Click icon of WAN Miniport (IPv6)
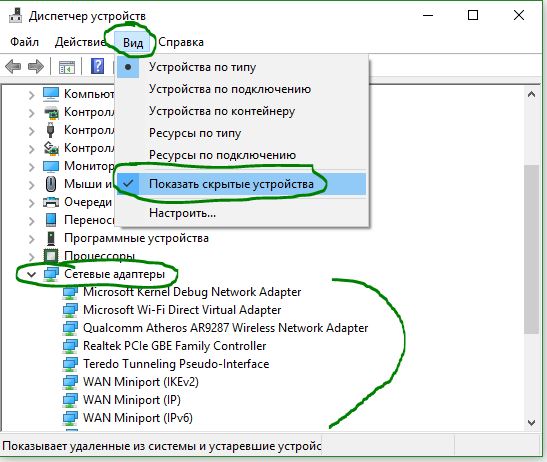 [x=70, y=418]
